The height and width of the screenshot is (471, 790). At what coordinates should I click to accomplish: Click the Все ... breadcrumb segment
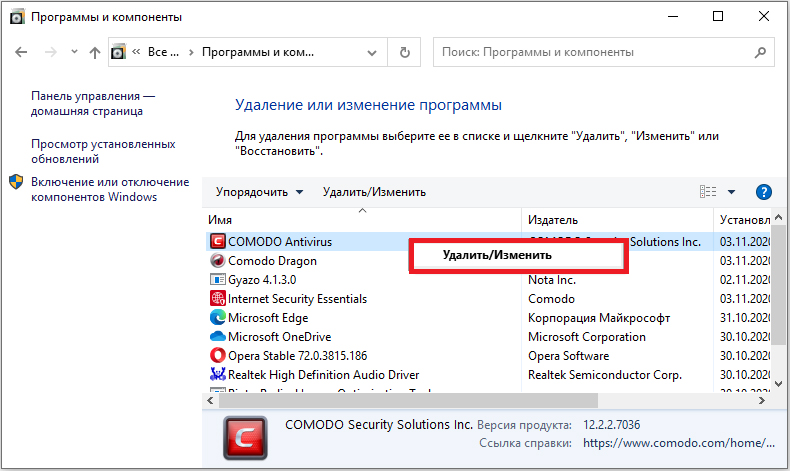coord(163,52)
